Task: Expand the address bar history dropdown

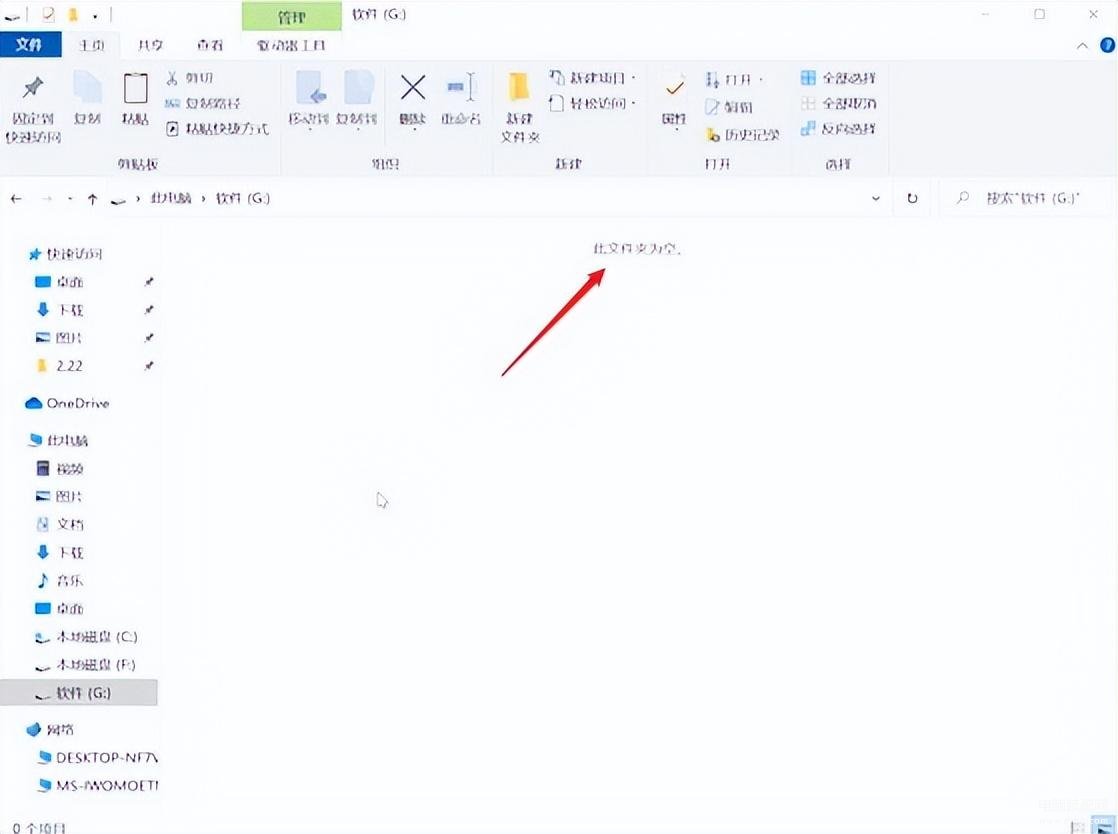Action: 876,199
